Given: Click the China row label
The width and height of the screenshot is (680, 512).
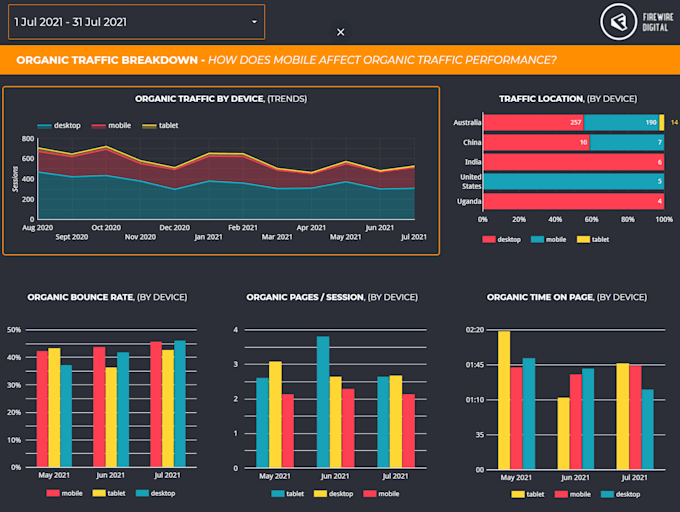Looking at the screenshot, I should tap(472, 142).
